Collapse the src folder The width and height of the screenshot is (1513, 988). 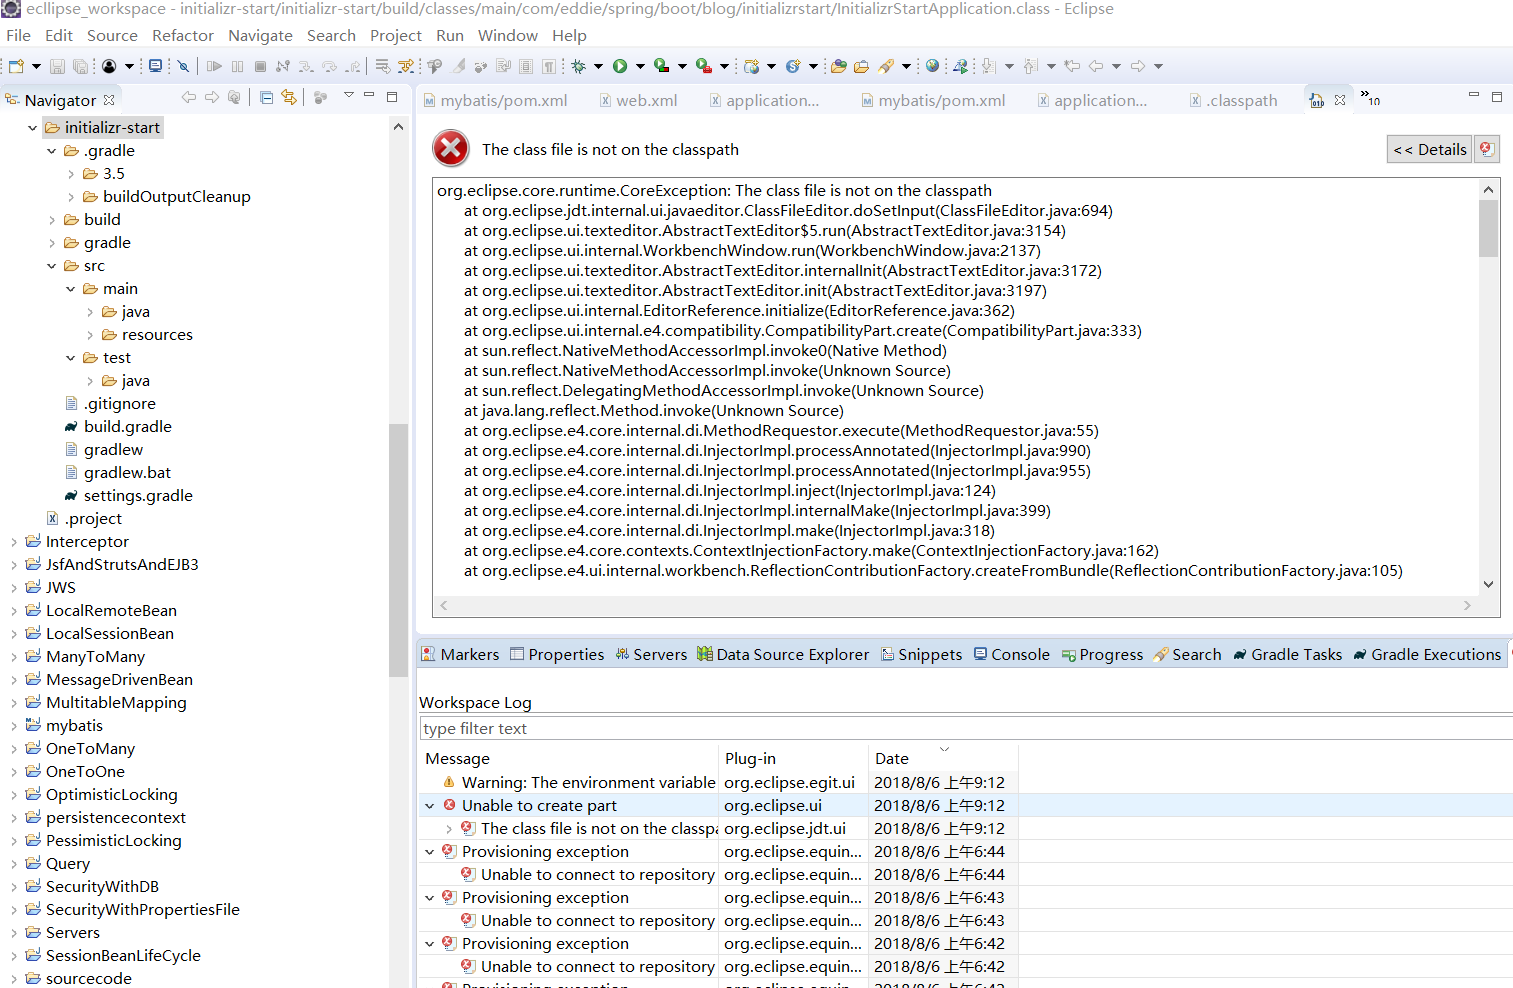[x=52, y=266]
